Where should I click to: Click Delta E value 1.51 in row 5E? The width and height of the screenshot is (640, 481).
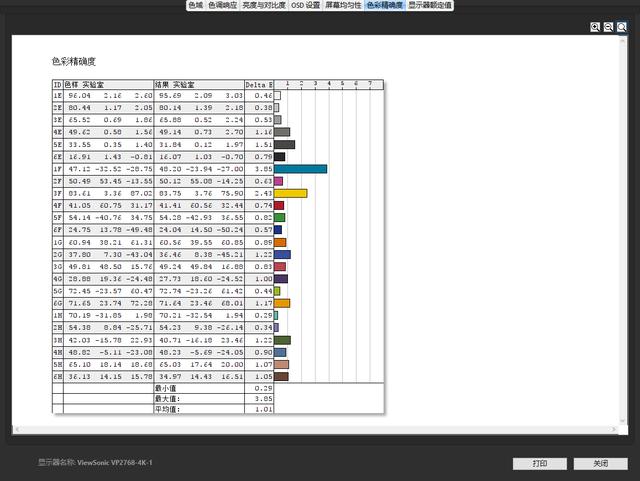pyautogui.click(x=263, y=145)
